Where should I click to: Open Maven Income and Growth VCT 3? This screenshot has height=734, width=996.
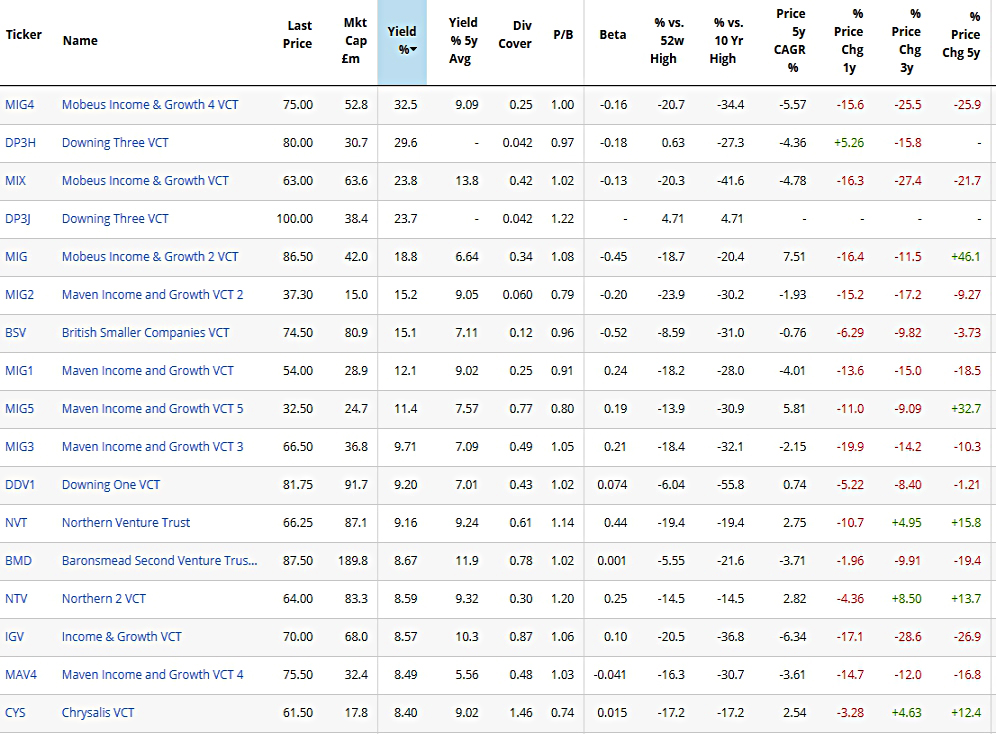coord(152,447)
